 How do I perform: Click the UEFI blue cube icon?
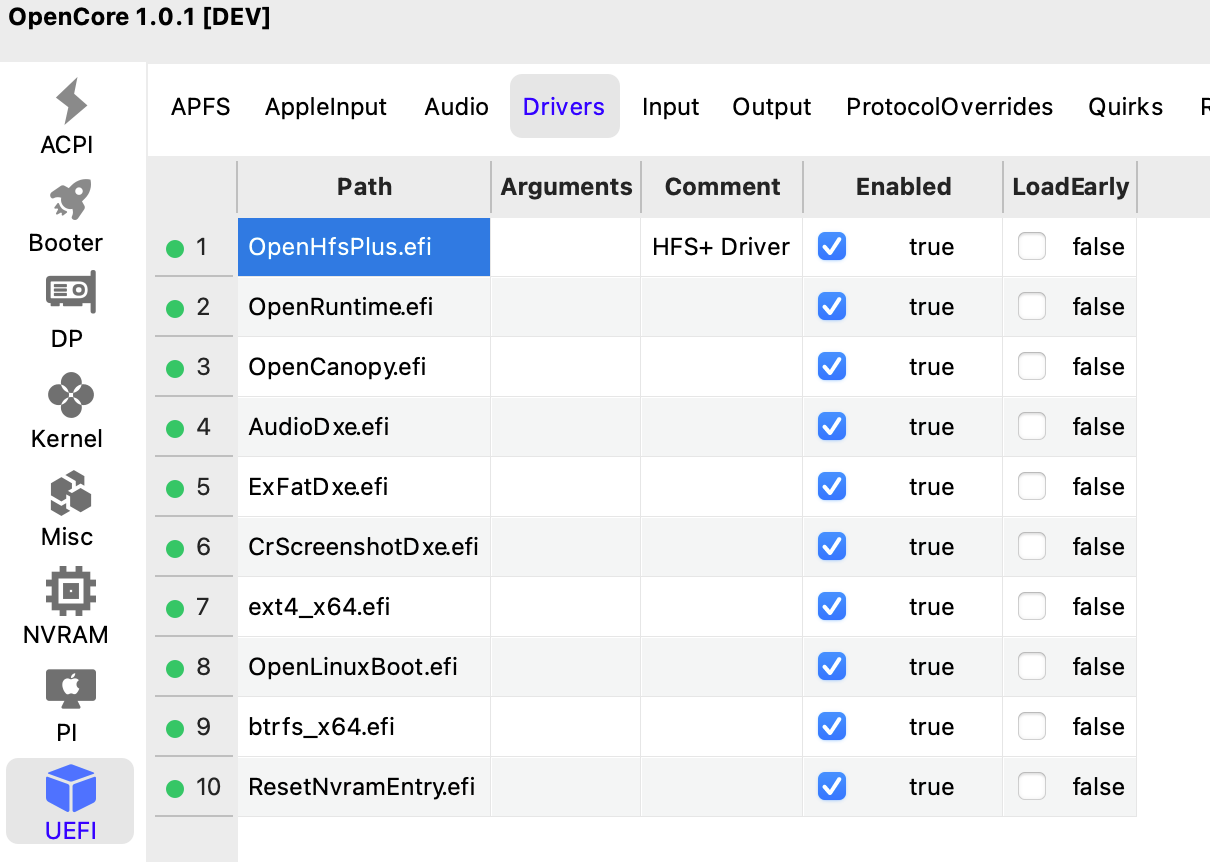click(70, 788)
